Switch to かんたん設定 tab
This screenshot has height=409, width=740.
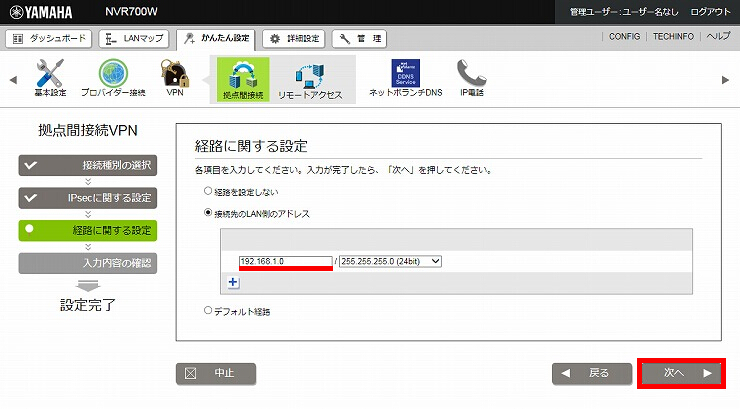216,39
